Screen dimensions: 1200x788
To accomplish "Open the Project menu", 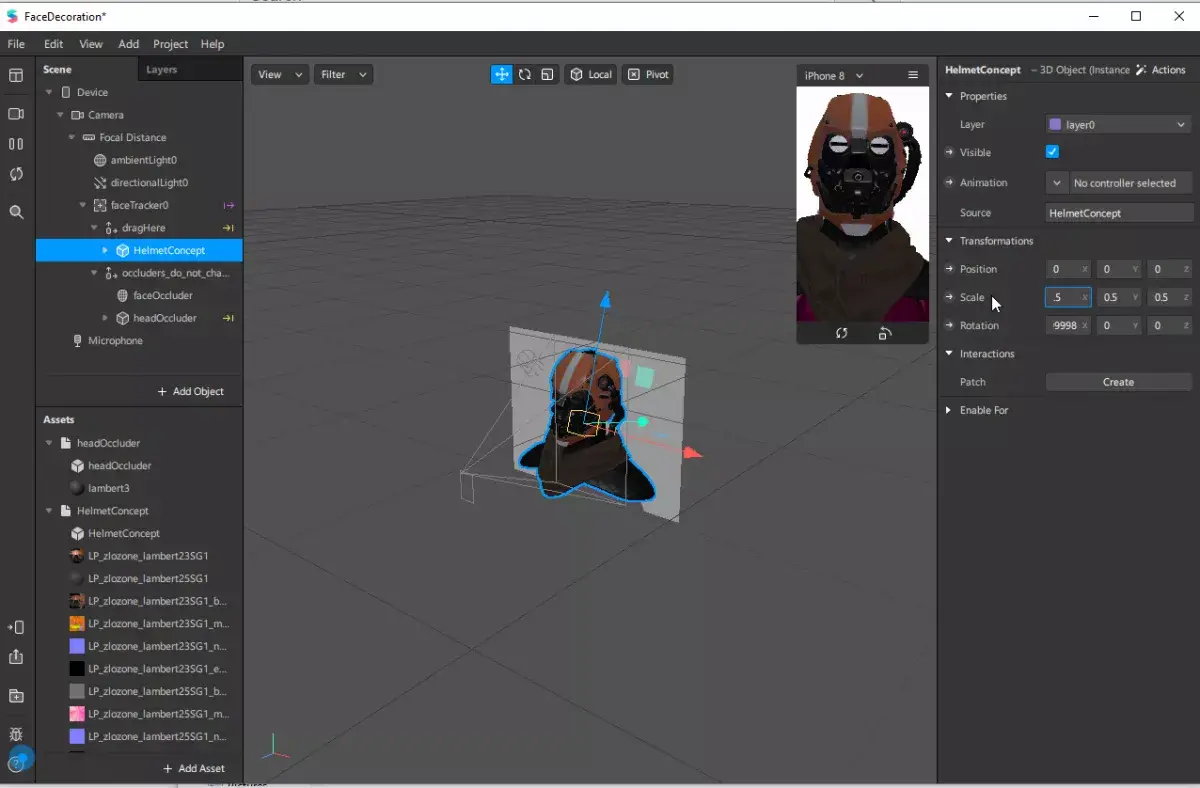I will click(x=170, y=44).
